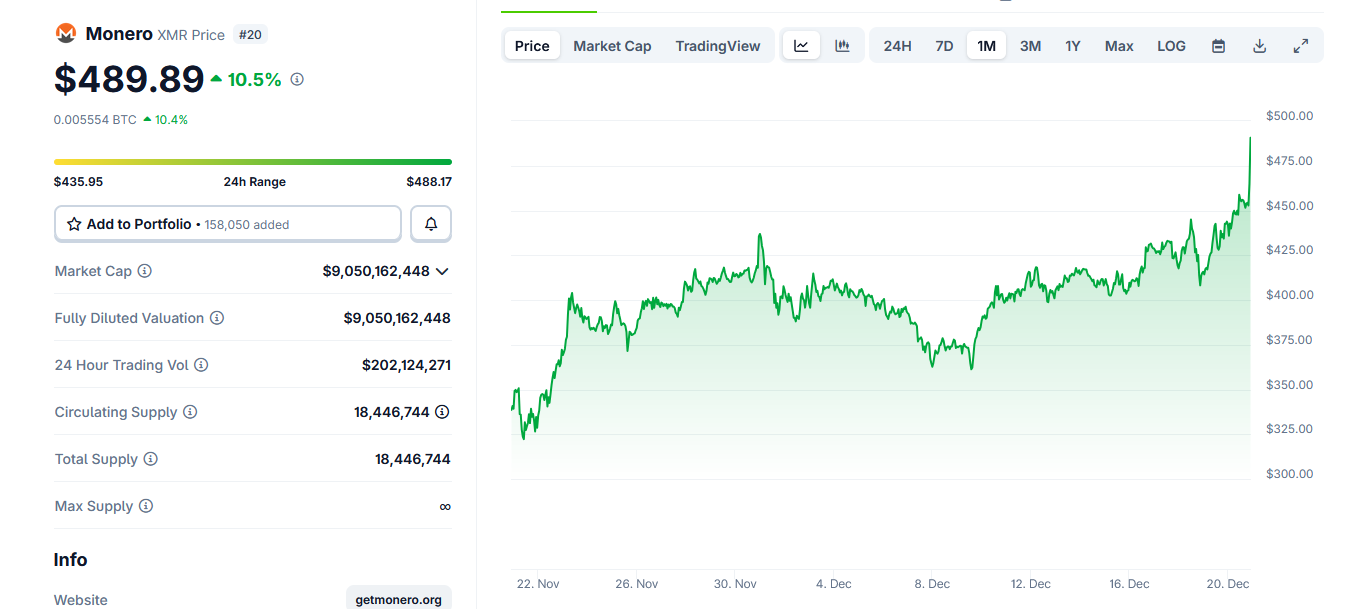
Task: Click the 20. Dec axis label
Action: click(x=1227, y=584)
